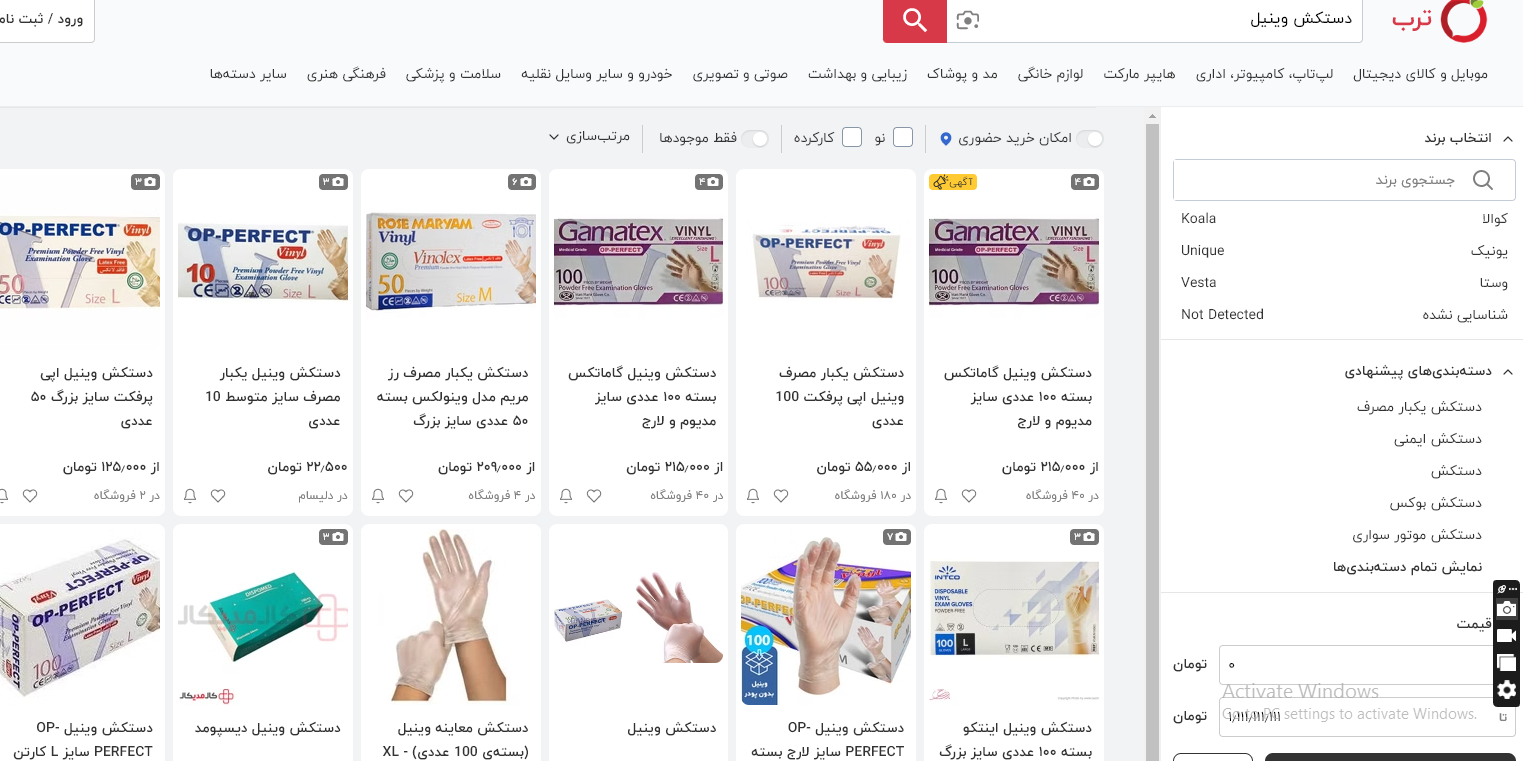Click the price-alert bell on the Rose Maryam Vinolex card

pos(378,495)
